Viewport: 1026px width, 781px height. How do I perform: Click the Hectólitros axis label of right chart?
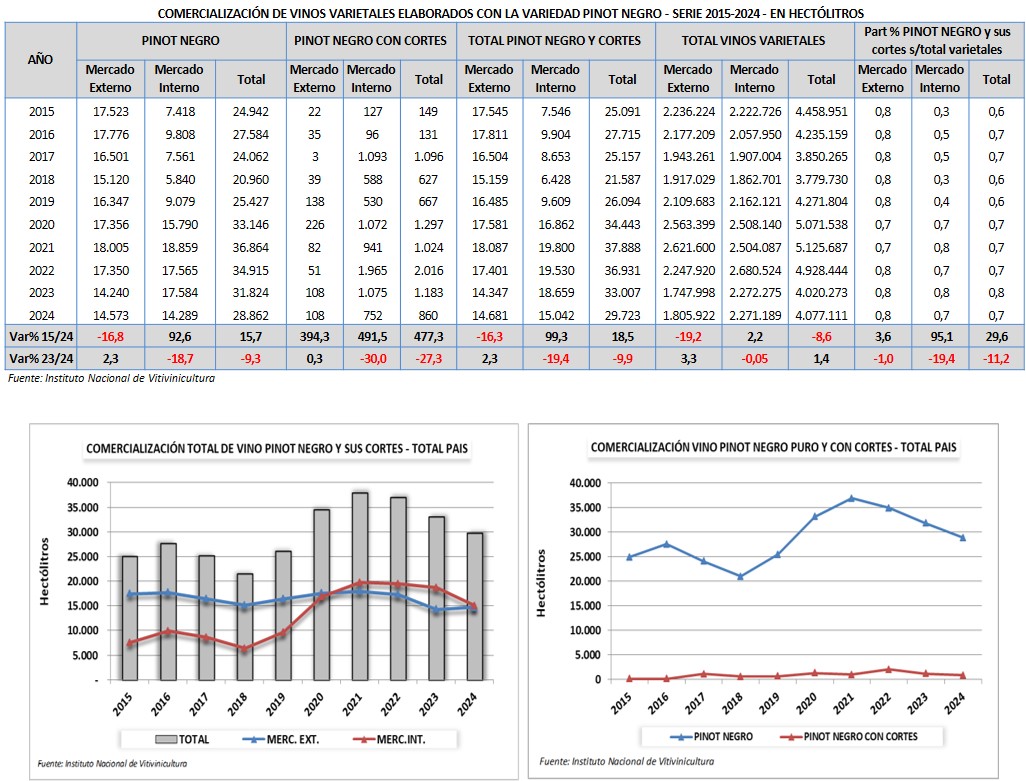541,581
